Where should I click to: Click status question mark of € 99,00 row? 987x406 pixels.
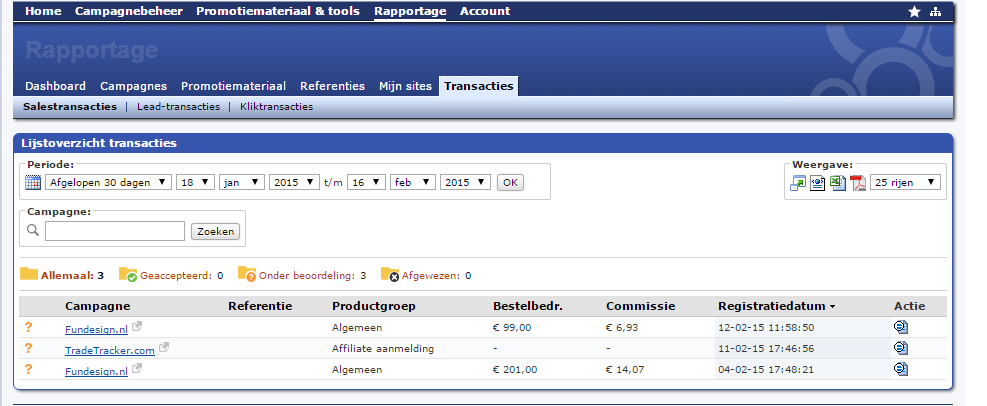point(28,327)
